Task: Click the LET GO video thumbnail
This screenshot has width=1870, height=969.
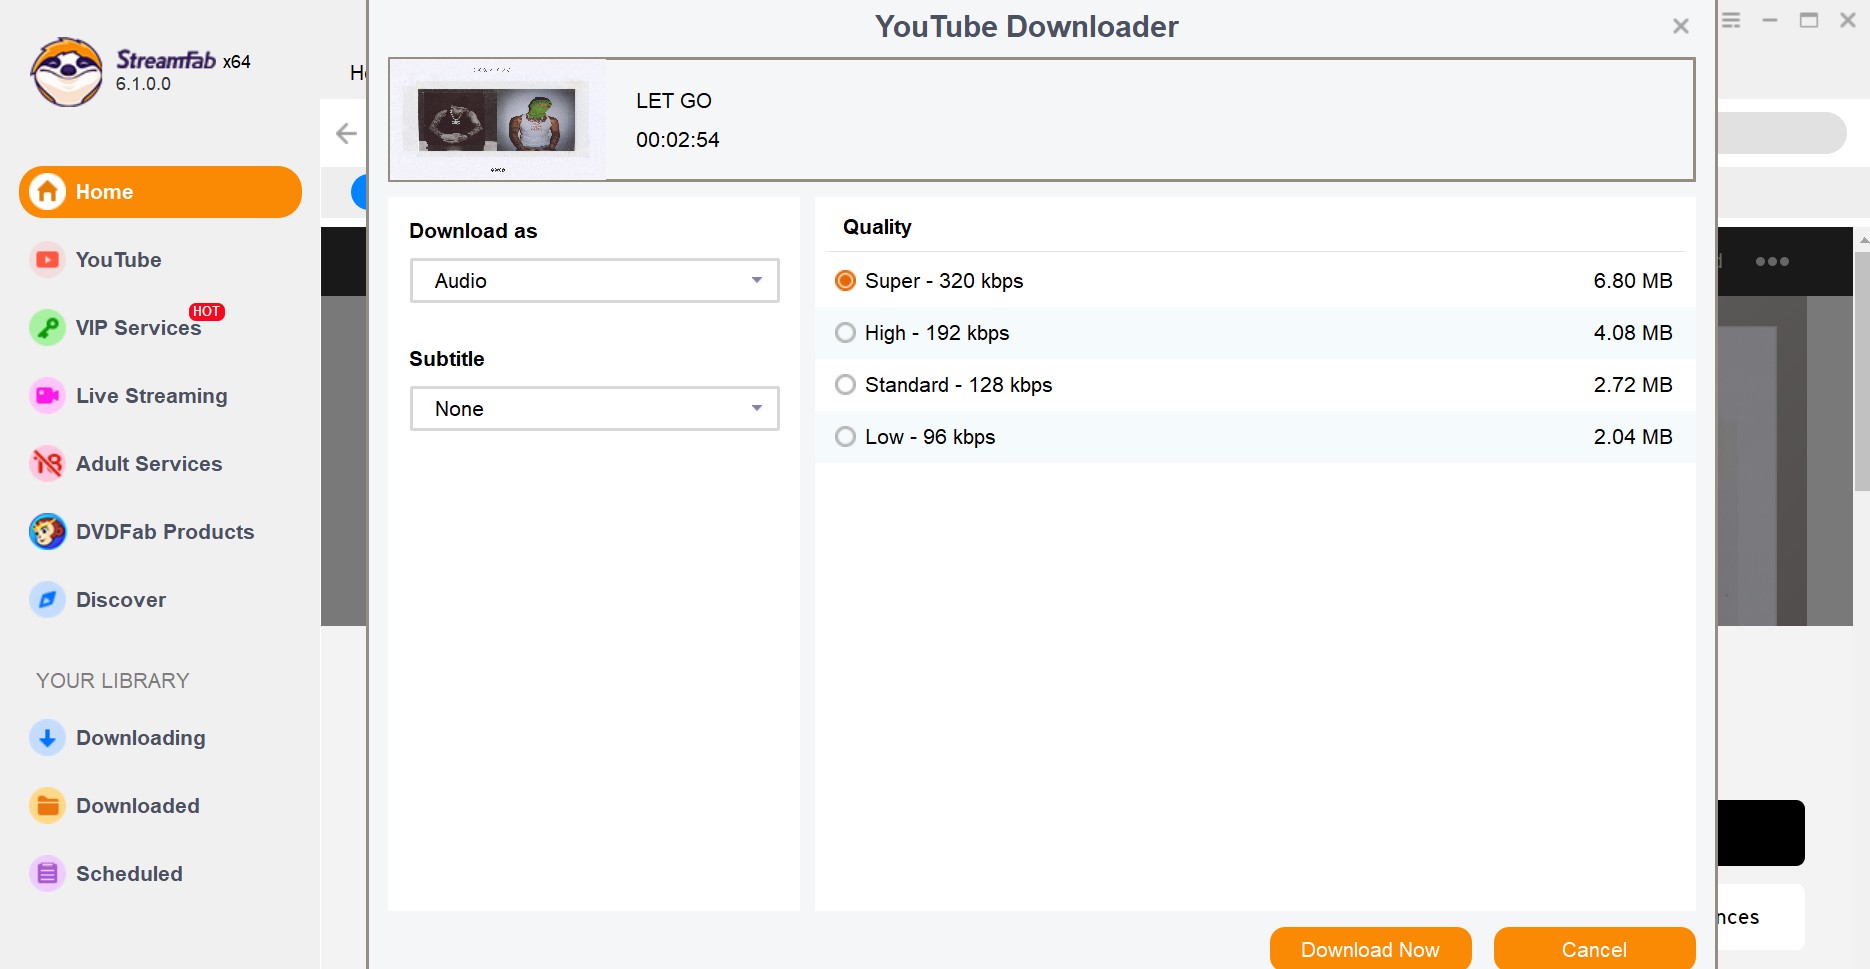Action: 497,120
